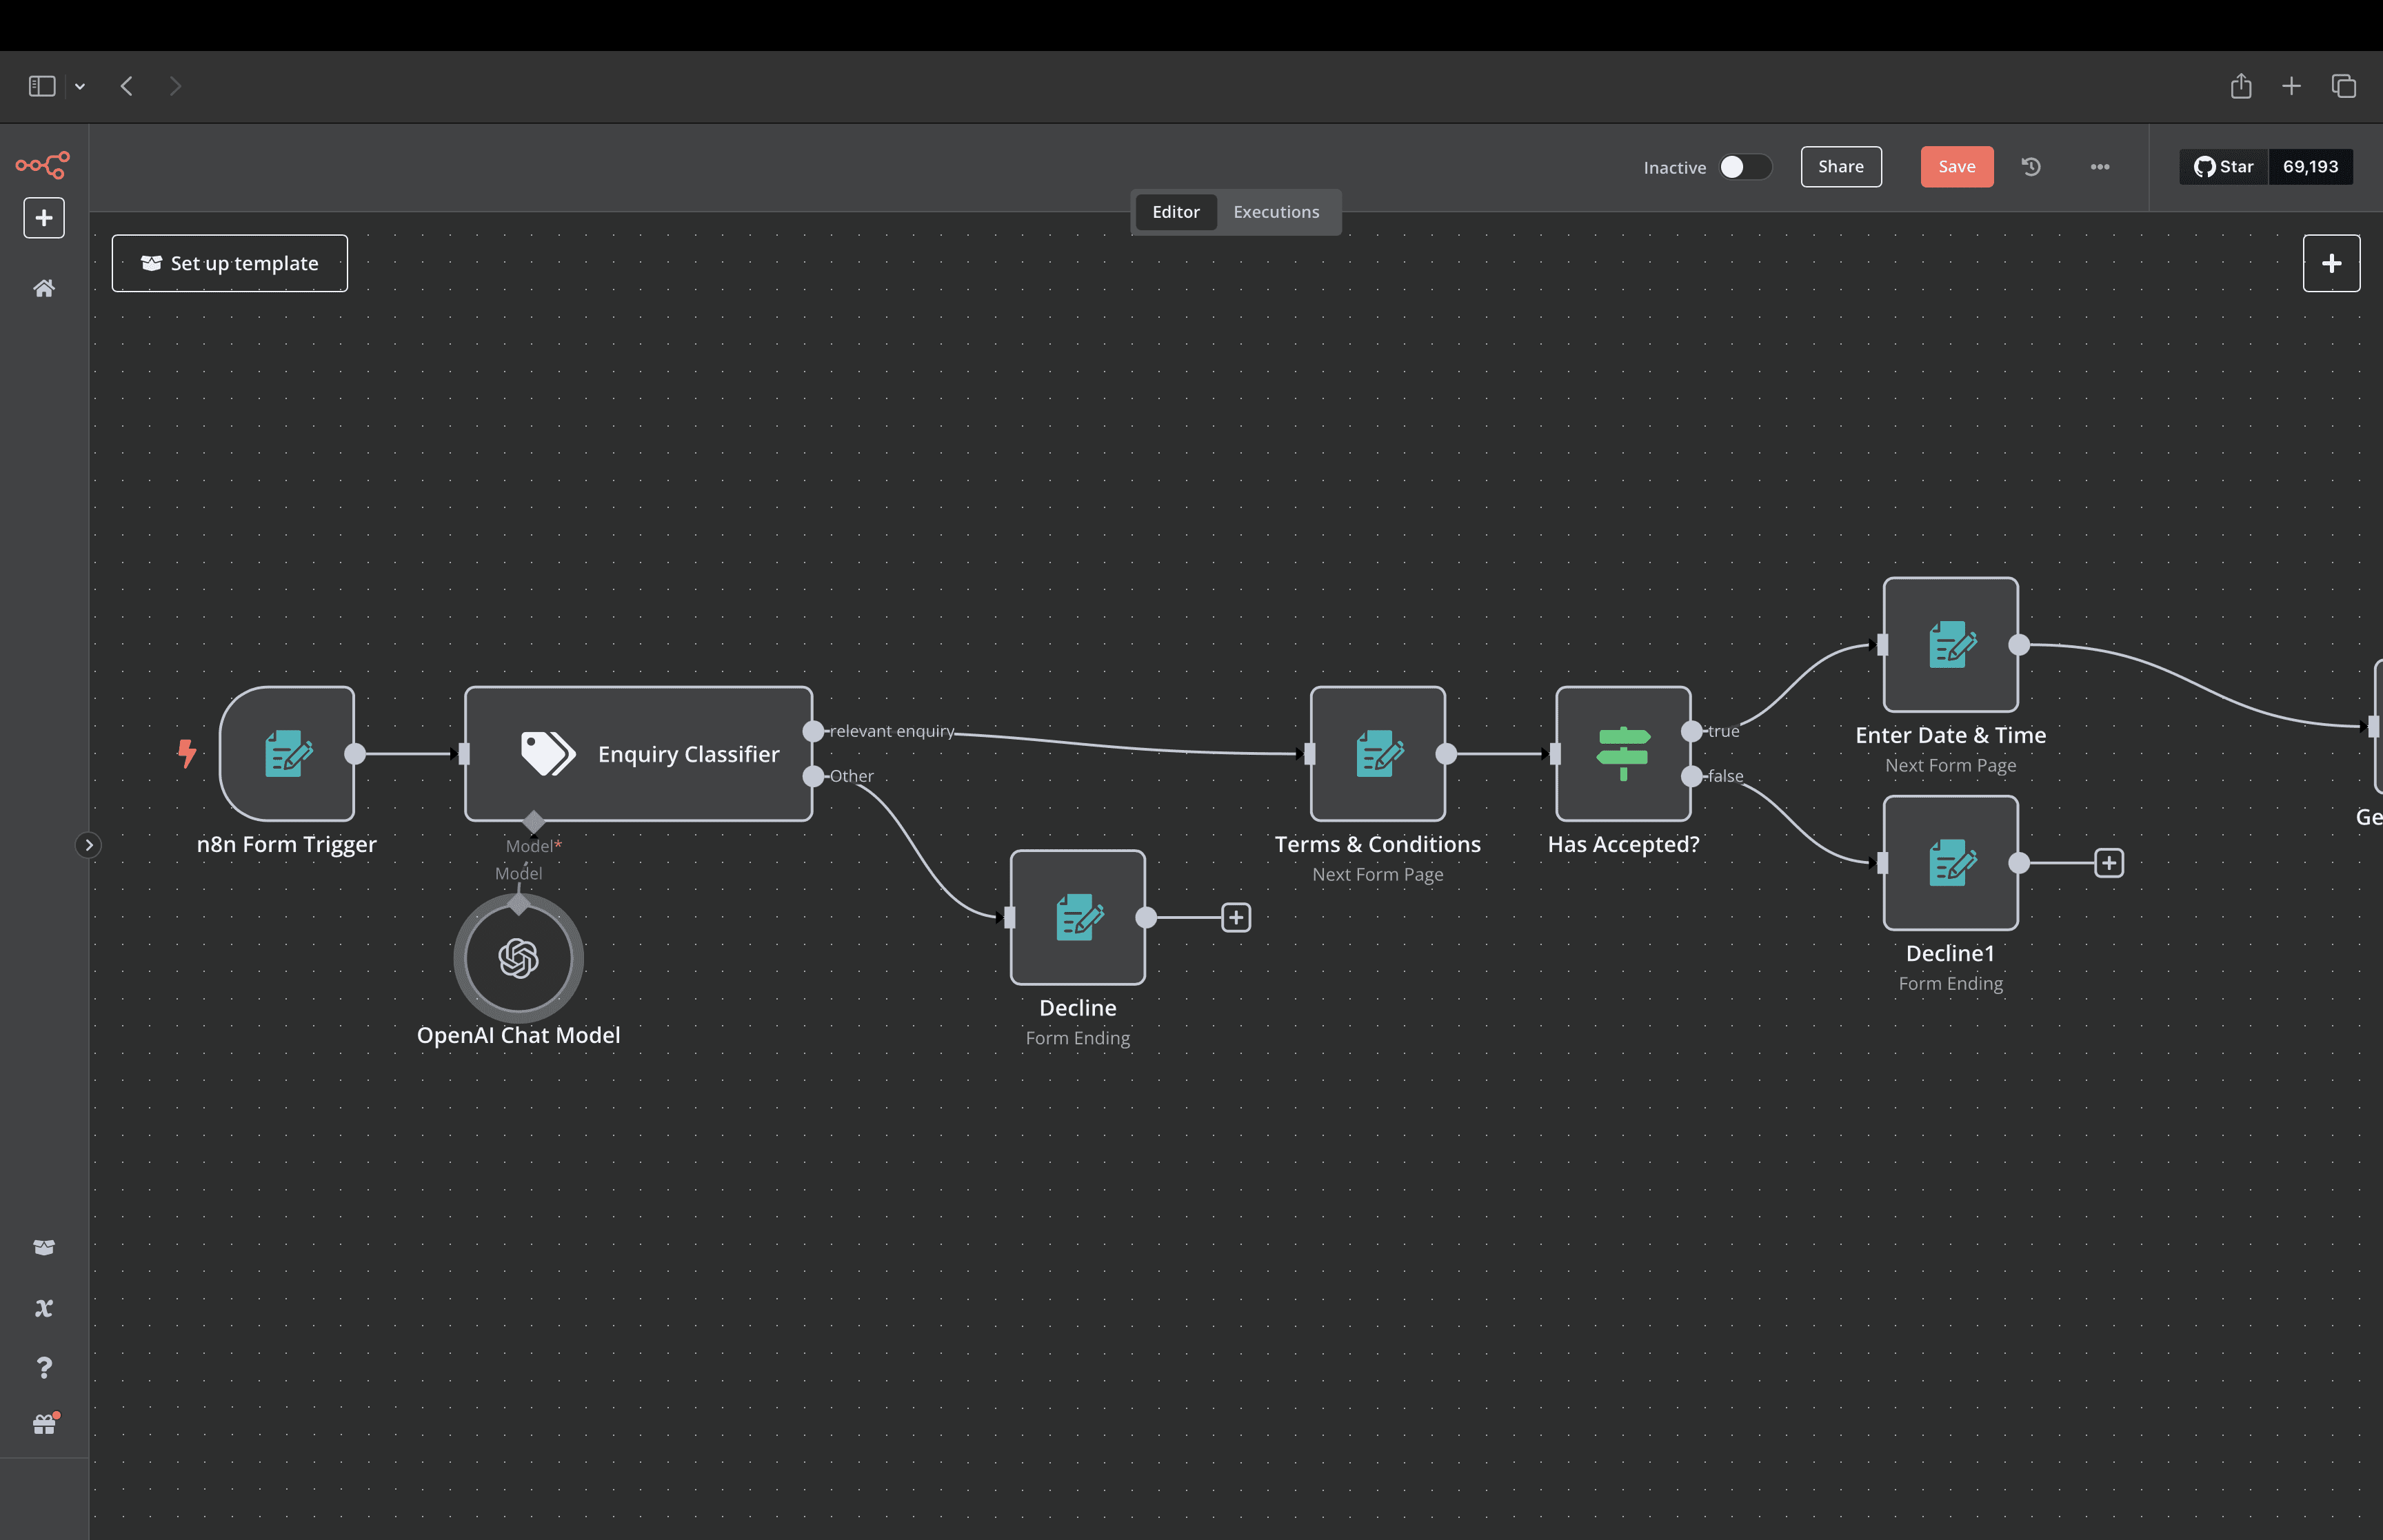Click the Model* connector diamond
Viewport: 2383px width, 1540px height.
pos(534,822)
